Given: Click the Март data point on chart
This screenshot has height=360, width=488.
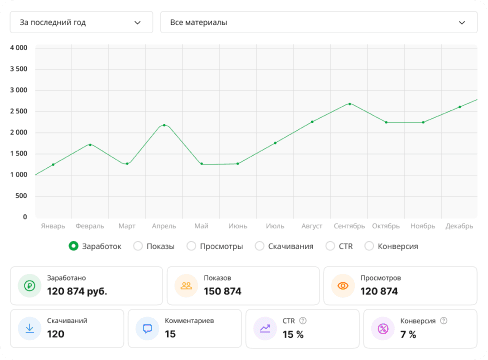Looking at the screenshot, I should click(127, 164).
